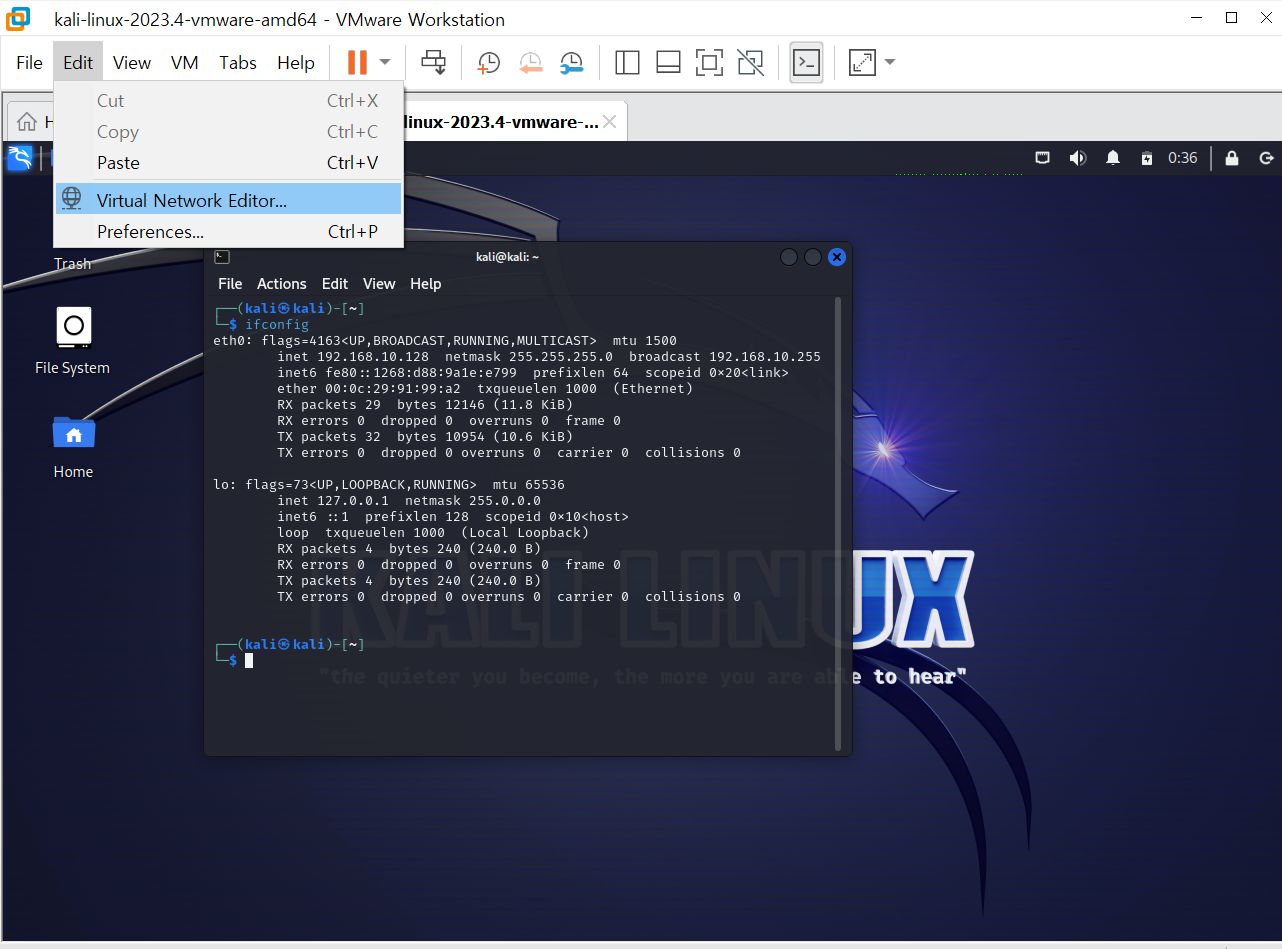
Task: Open the VMware Help menu
Action: click(x=296, y=62)
